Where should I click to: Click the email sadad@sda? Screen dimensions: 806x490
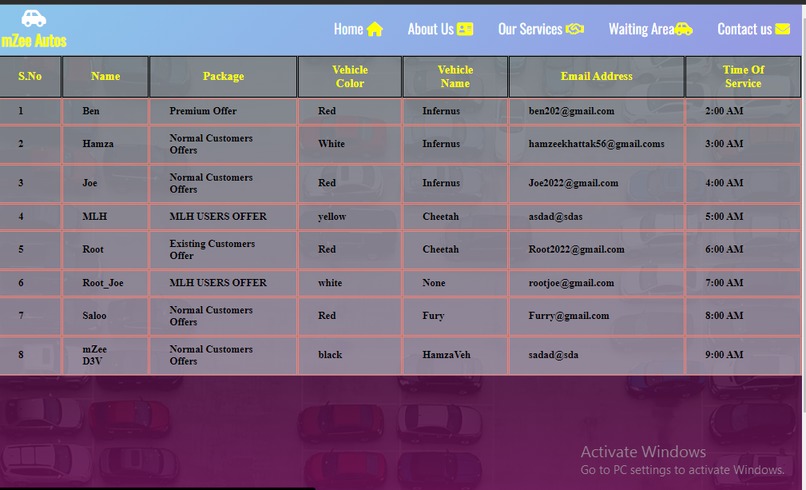[x=553, y=355]
